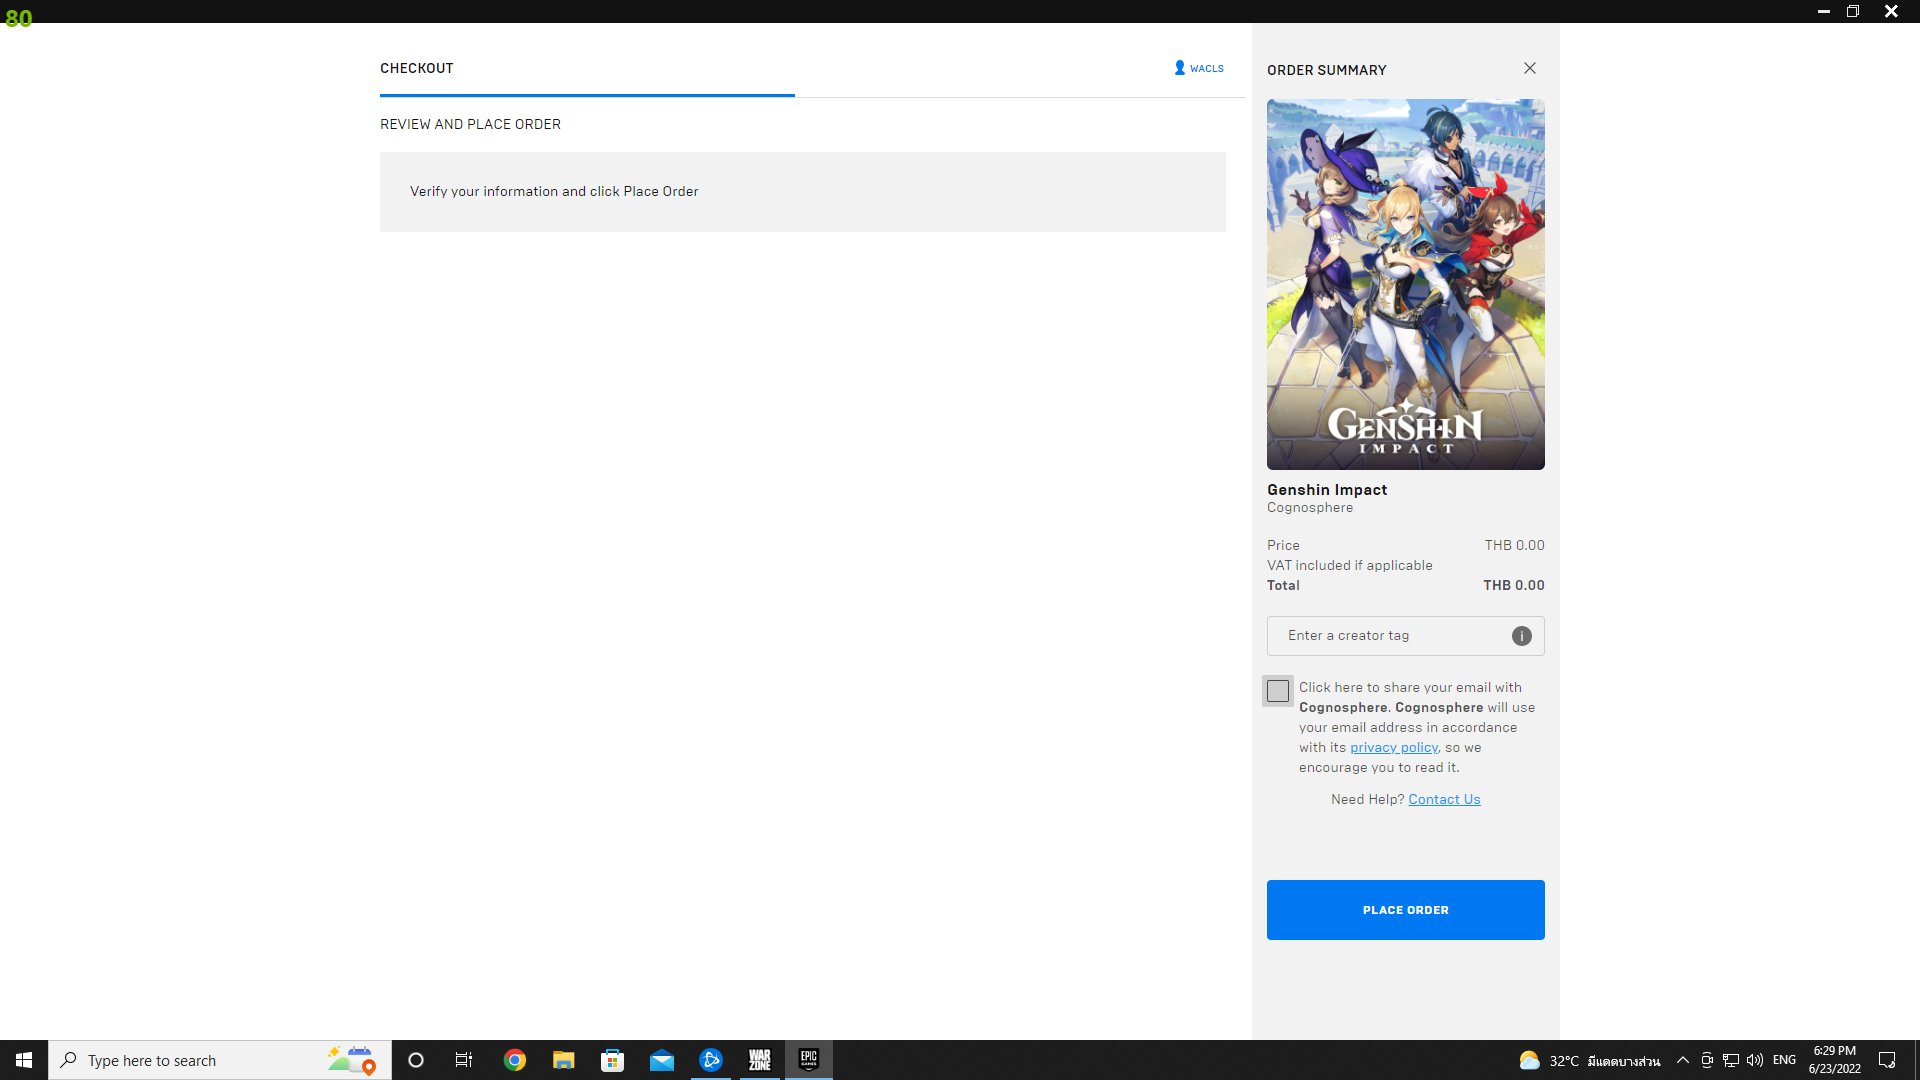Launch Google Chrome from the taskbar
This screenshot has width=1920, height=1080.
point(514,1060)
